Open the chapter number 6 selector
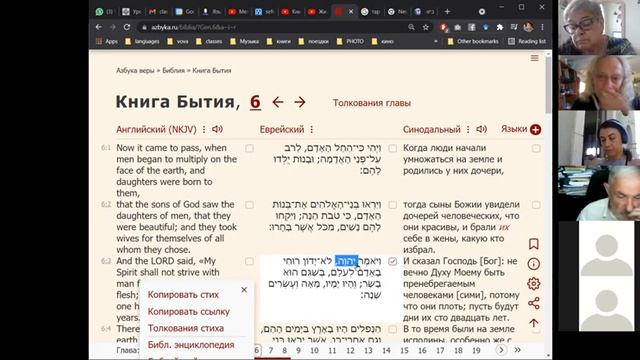The height and width of the screenshot is (360, 640). [x=255, y=102]
